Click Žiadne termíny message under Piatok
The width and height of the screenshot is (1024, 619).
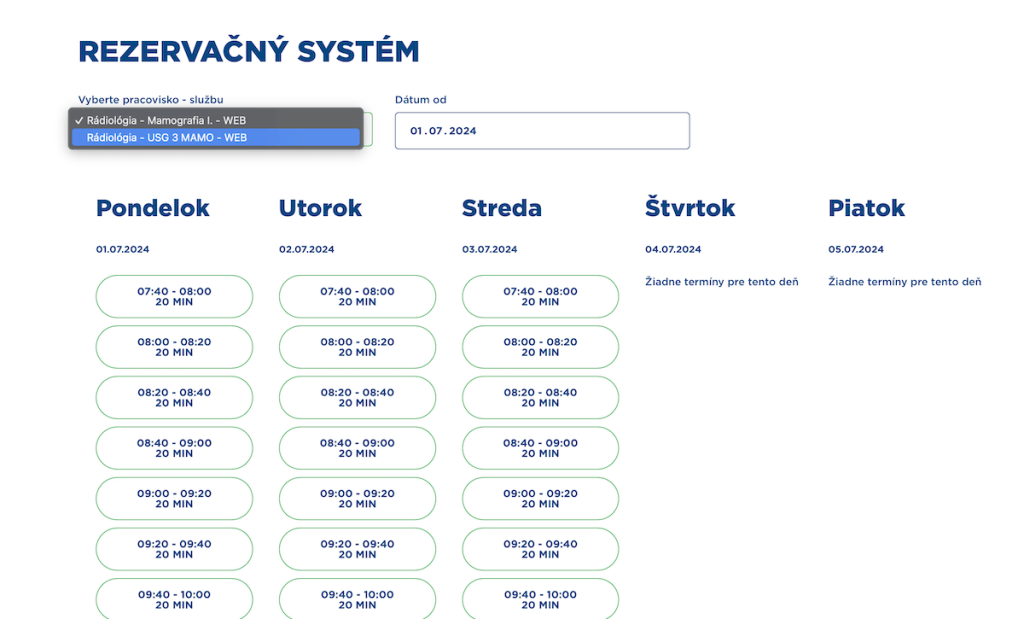pyautogui.click(x=905, y=281)
